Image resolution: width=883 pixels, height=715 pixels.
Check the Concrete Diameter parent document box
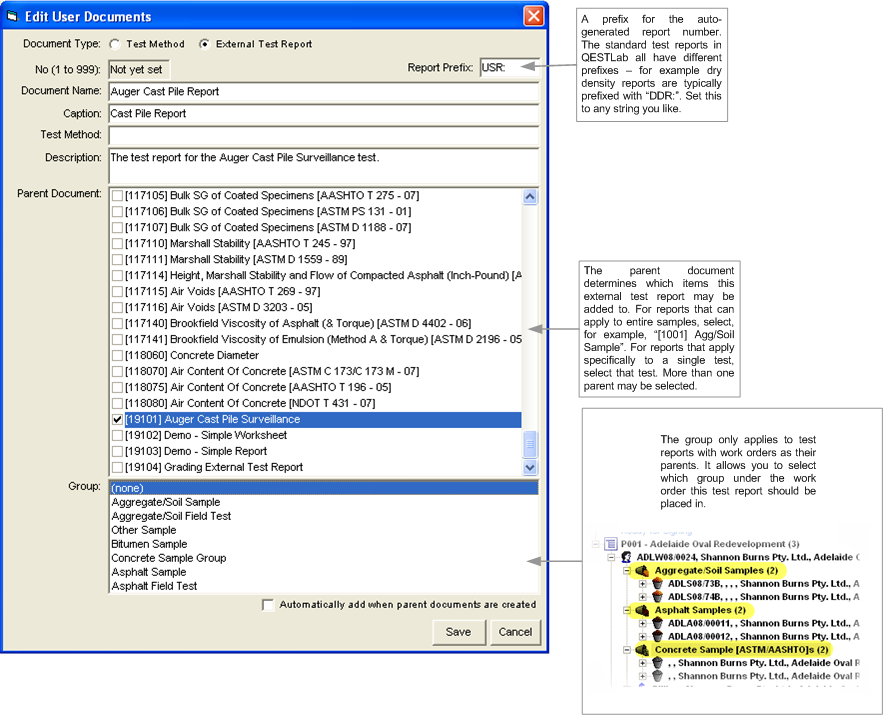[x=117, y=356]
